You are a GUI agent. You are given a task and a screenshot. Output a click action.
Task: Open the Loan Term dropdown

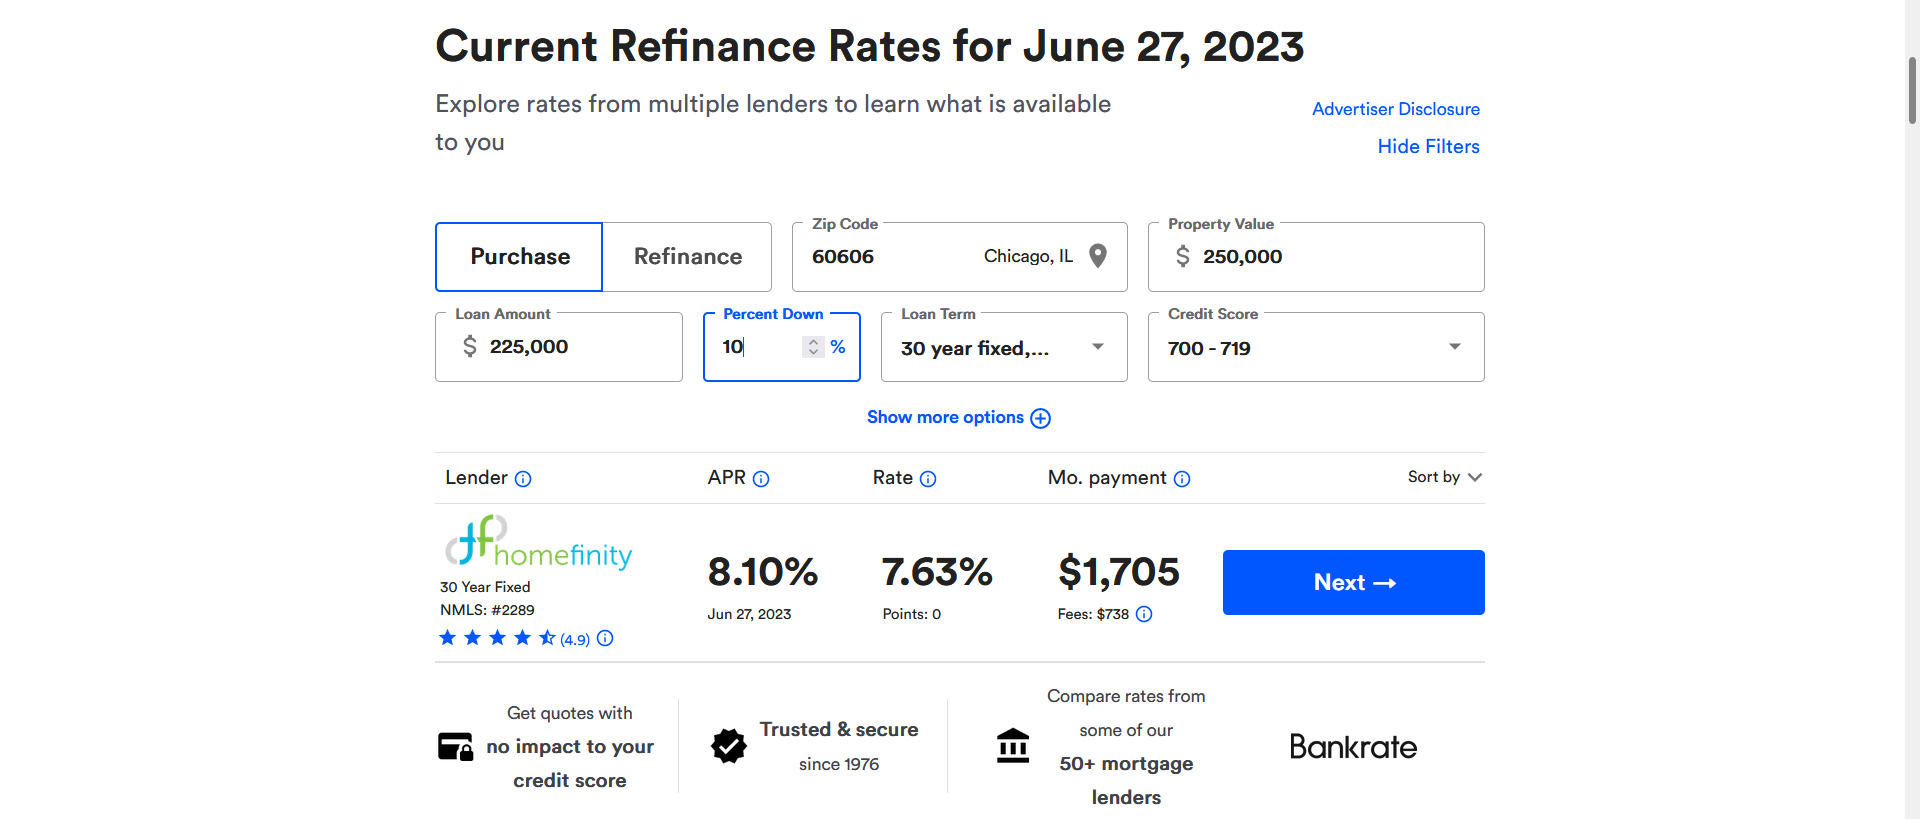[x=1004, y=347]
